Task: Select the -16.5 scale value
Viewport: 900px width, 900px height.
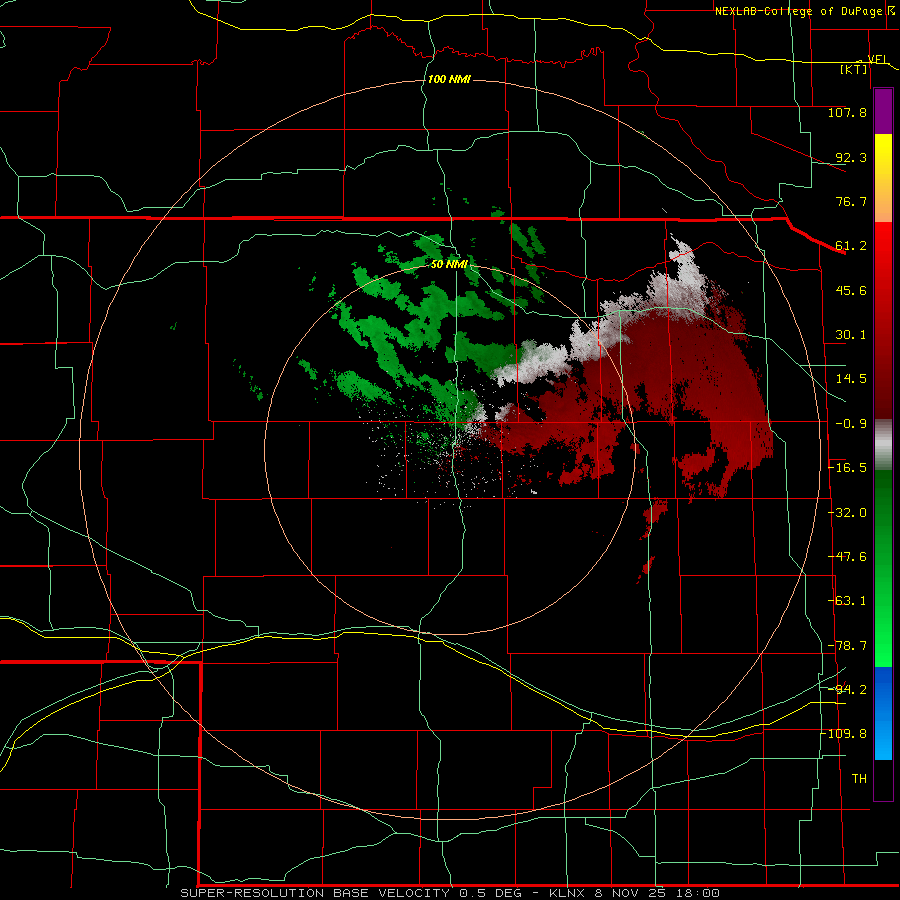Action: [847, 468]
